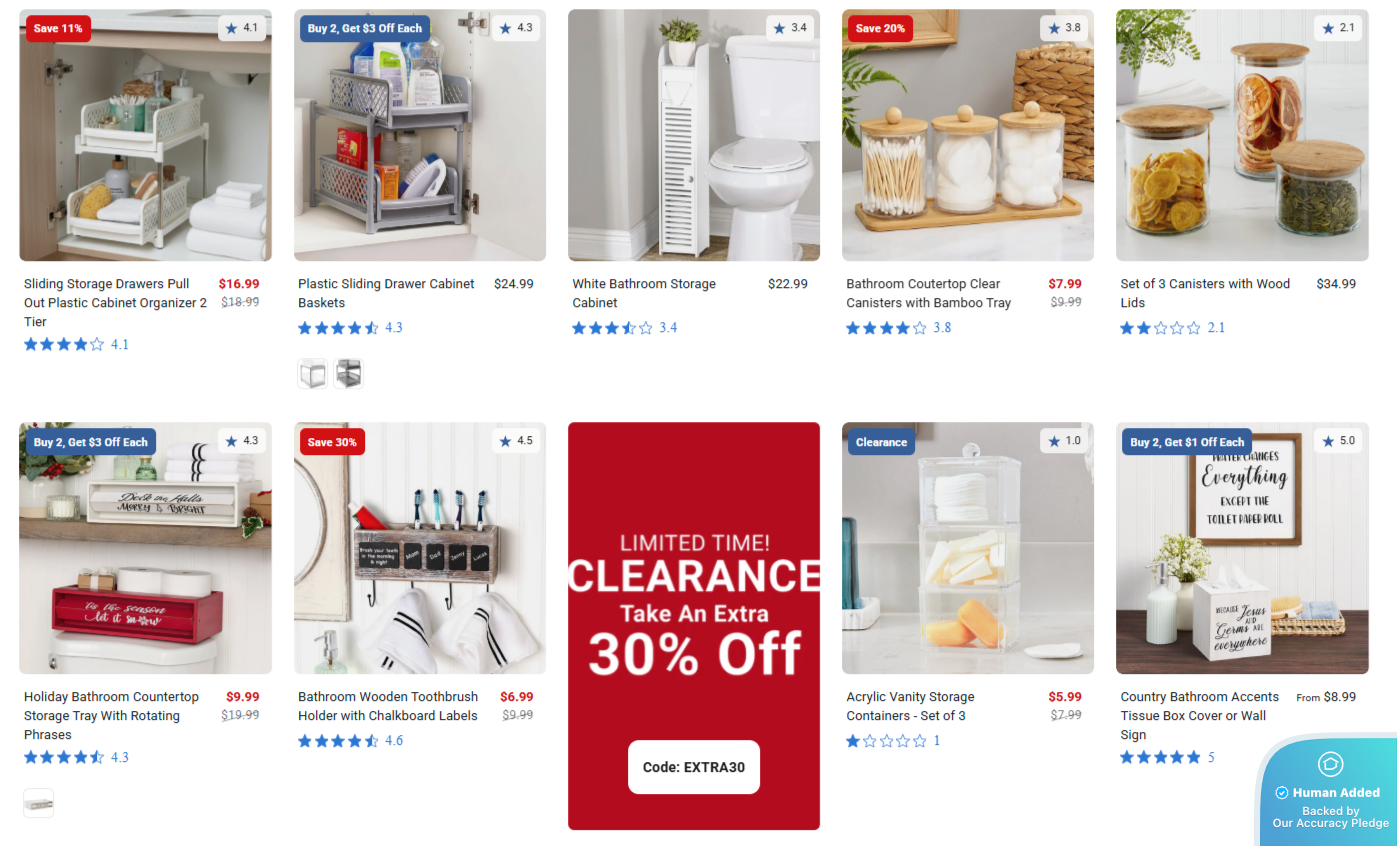Select the gray color swatch under Plastic Sliding Drawer
The width and height of the screenshot is (1397, 846).
(348, 374)
